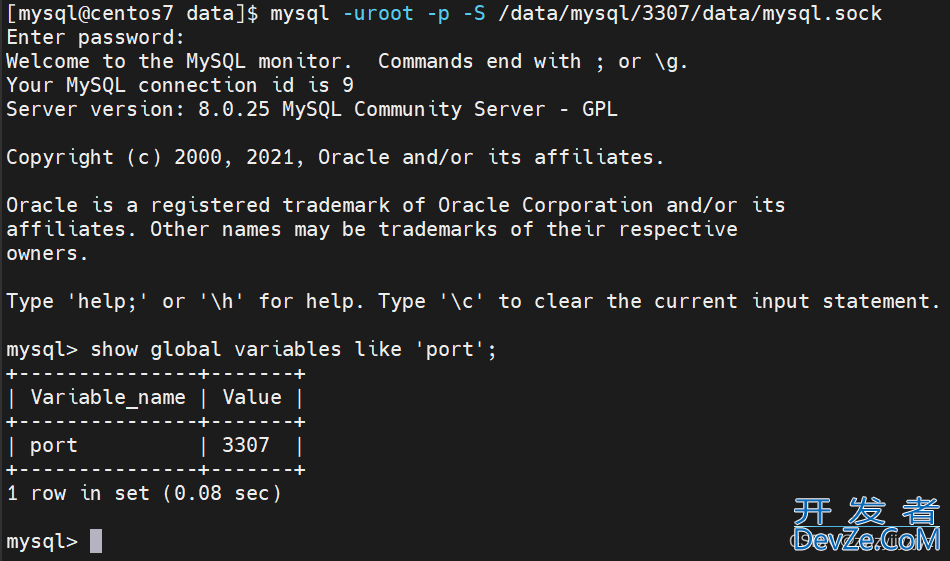The height and width of the screenshot is (561, 950).
Task: Click the 'Enter password:' line
Action: 95,38
